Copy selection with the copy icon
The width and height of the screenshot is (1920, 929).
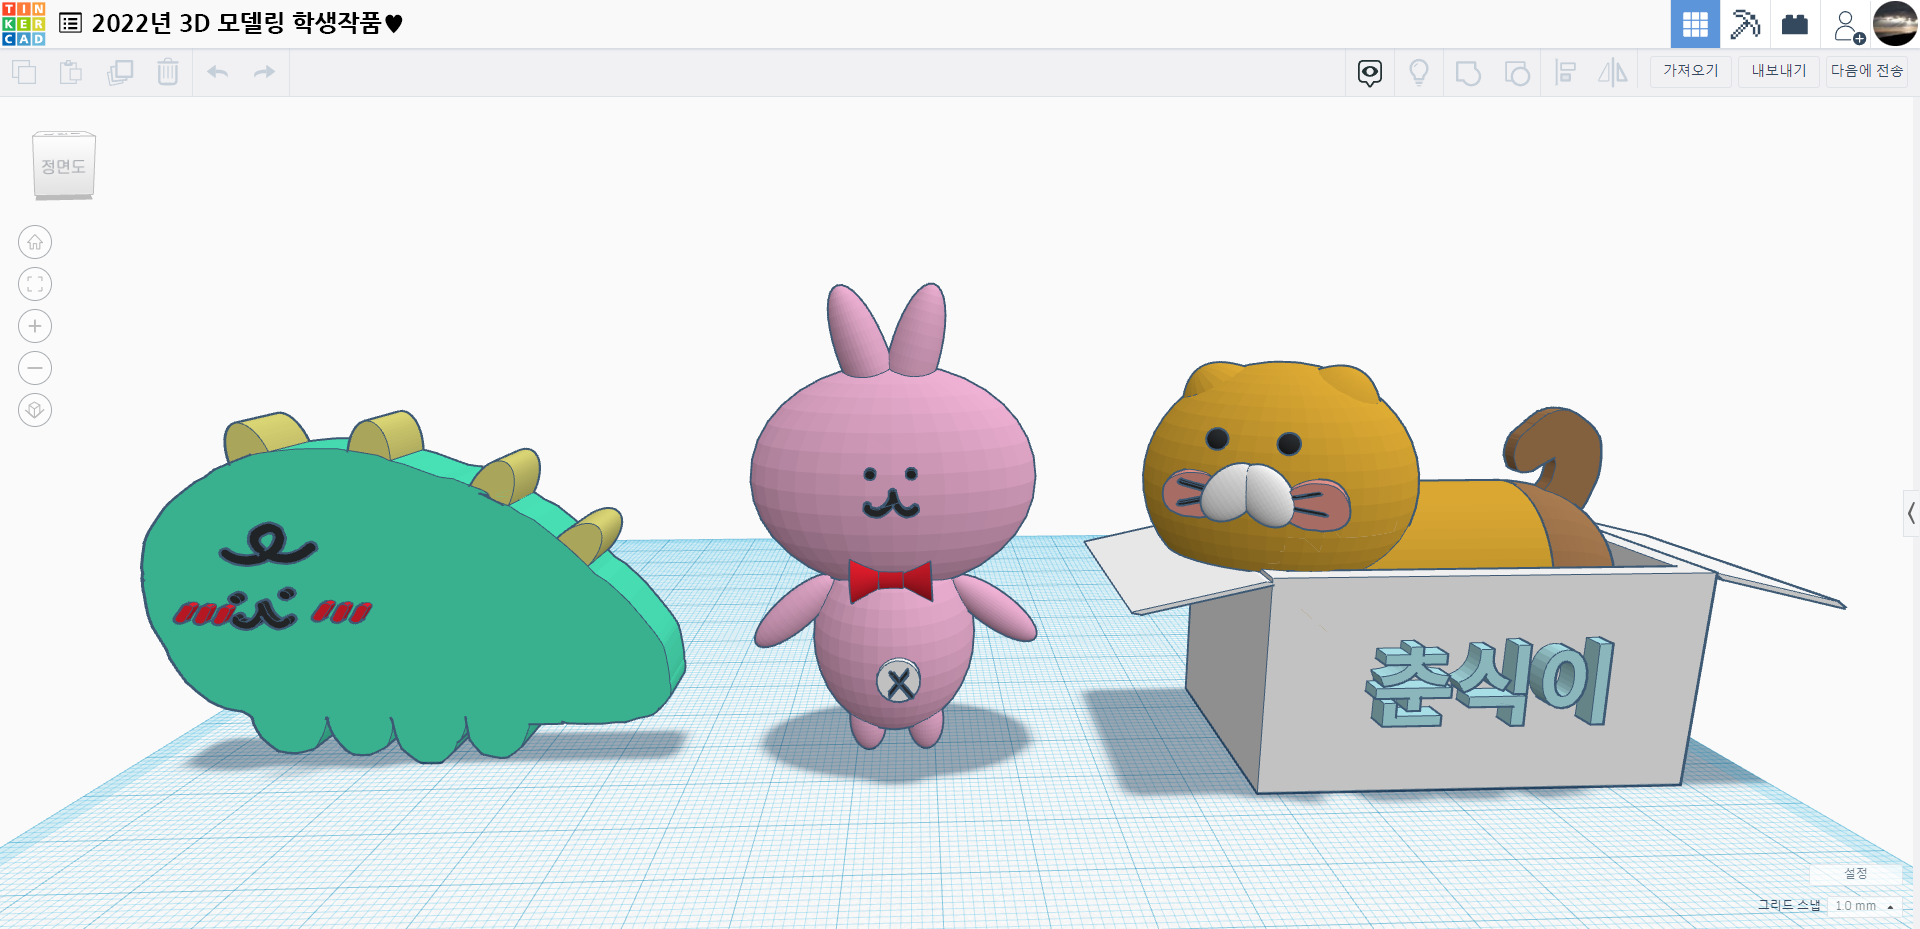[24, 72]
